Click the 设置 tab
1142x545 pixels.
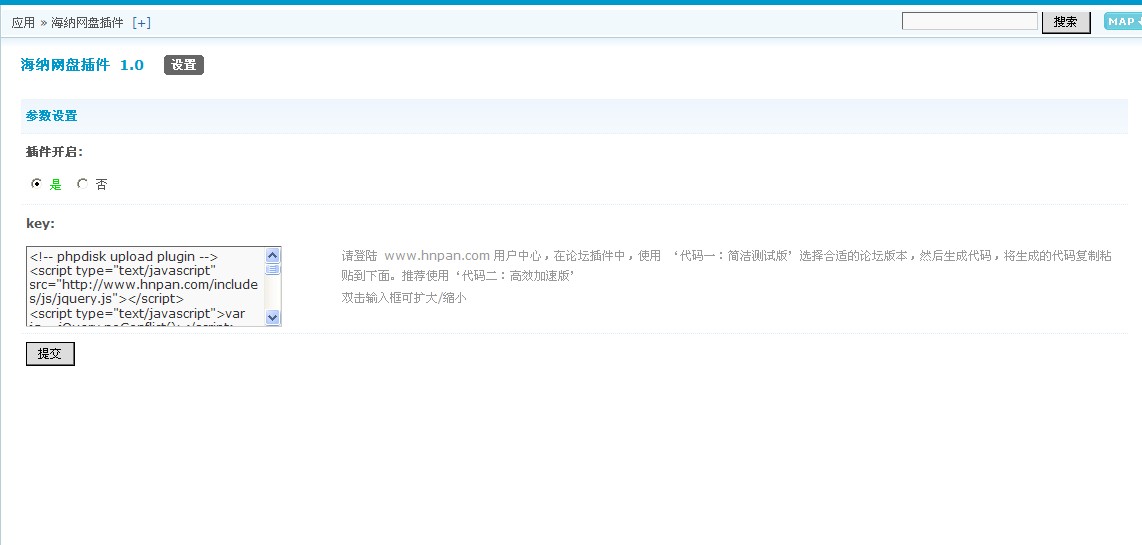(184, 65)
